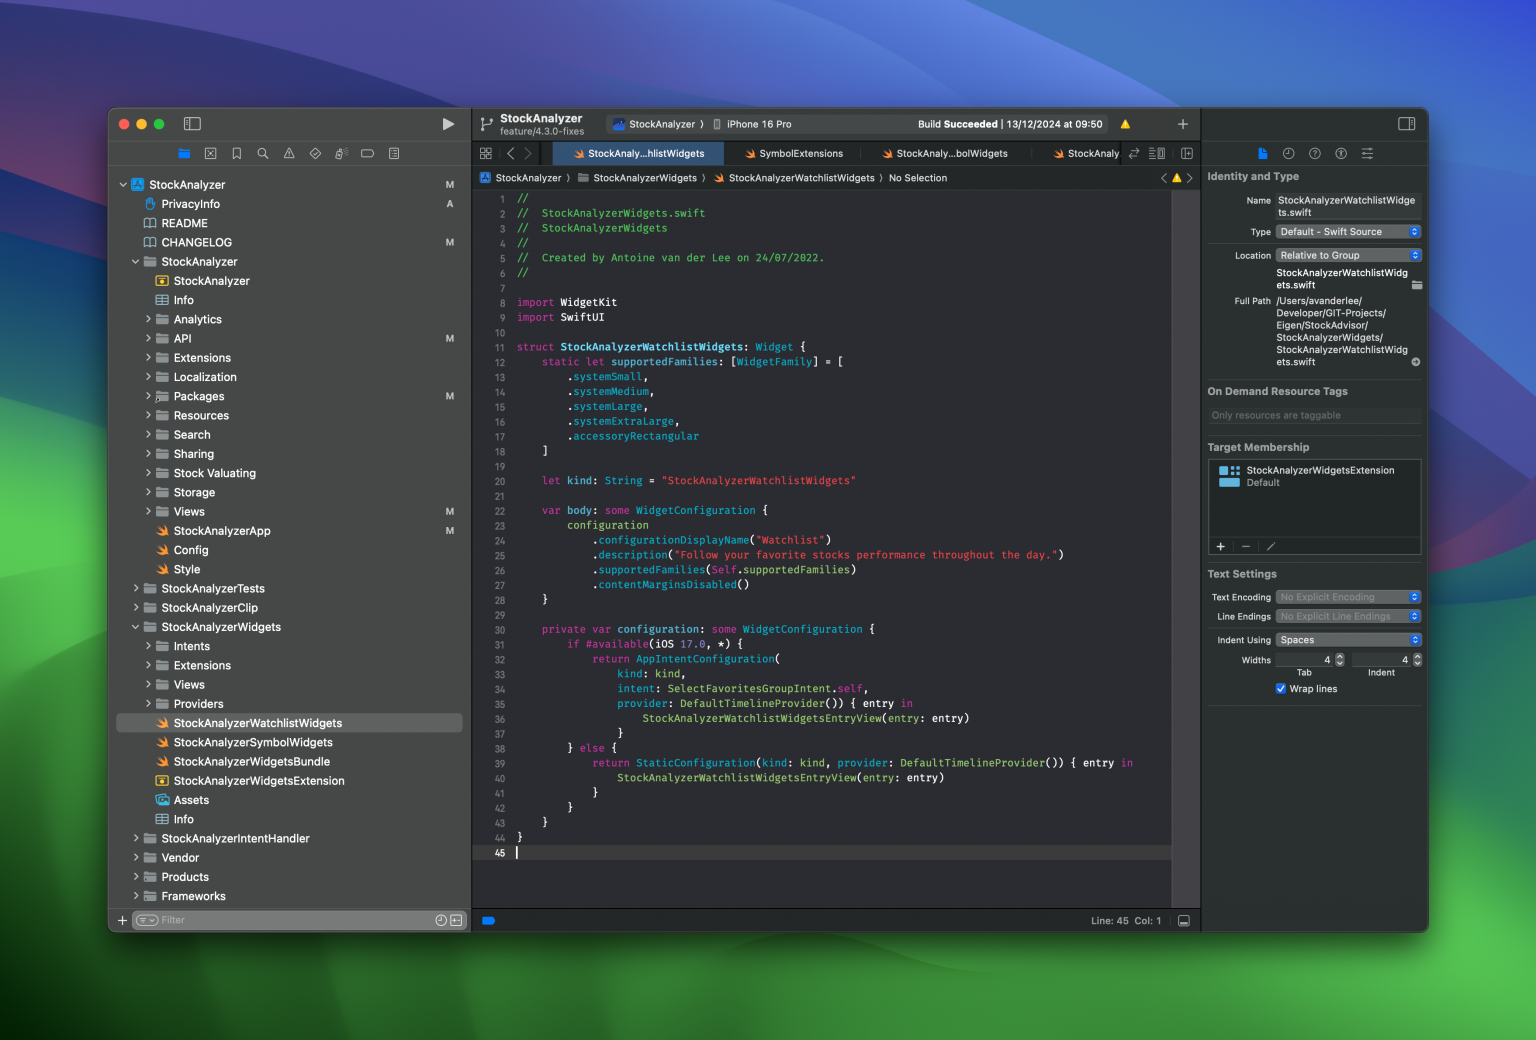Image resolution: width=1536 pixels, height=1040 pixels.
Task: Show the Issue navigator warning triangle icon
Action: [x=289, y=153]
